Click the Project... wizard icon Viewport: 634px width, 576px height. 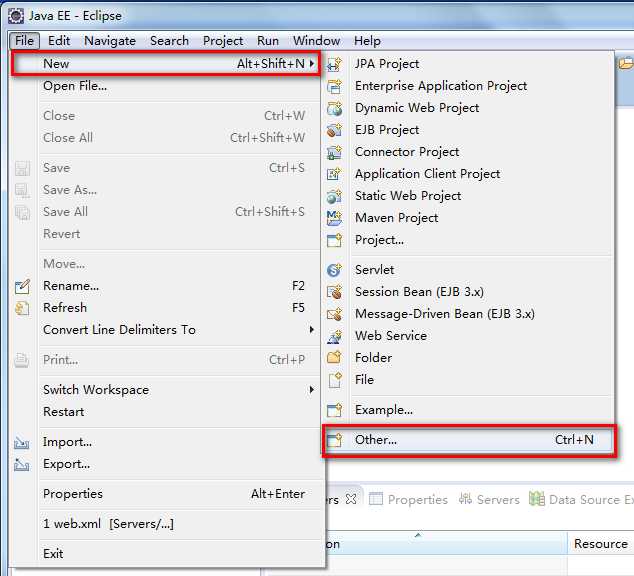pos(334,240)
